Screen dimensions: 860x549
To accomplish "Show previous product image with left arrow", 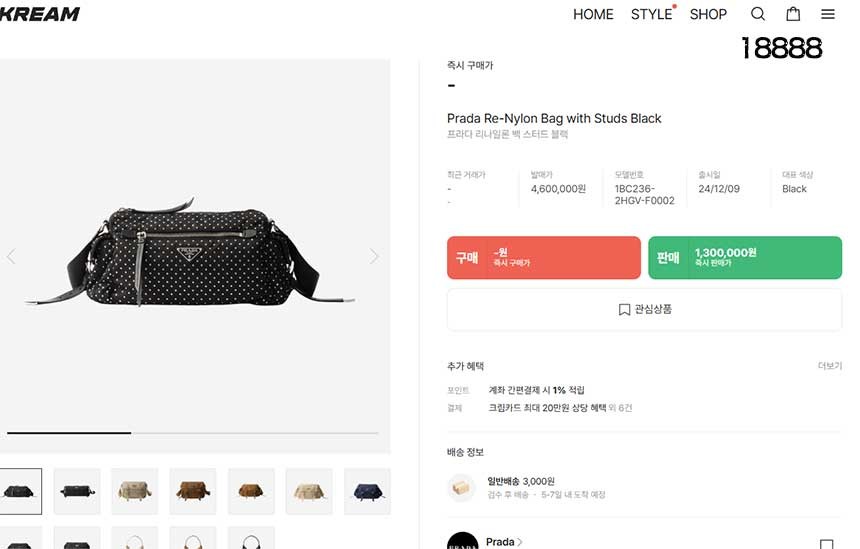I will [11, 256].
